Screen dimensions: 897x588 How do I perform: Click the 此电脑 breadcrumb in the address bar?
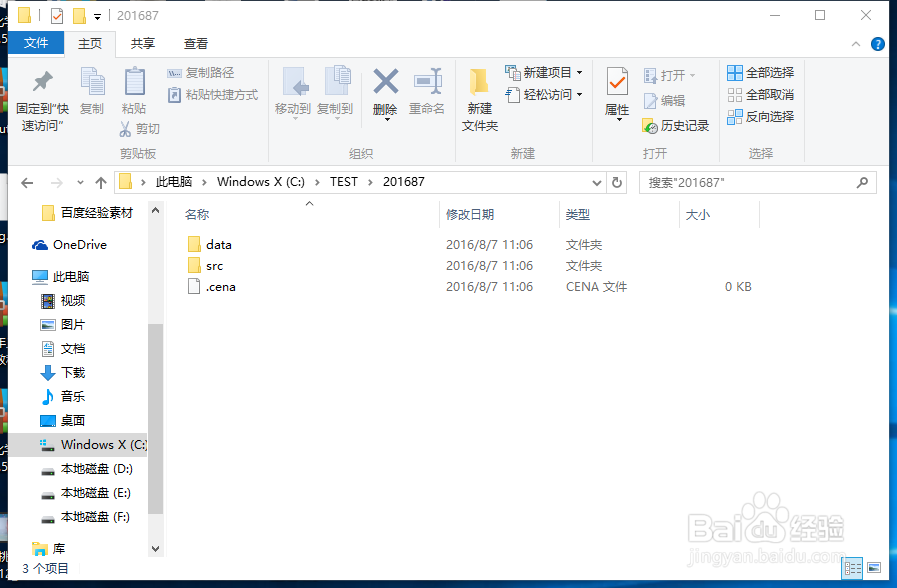tap(174, 182)
